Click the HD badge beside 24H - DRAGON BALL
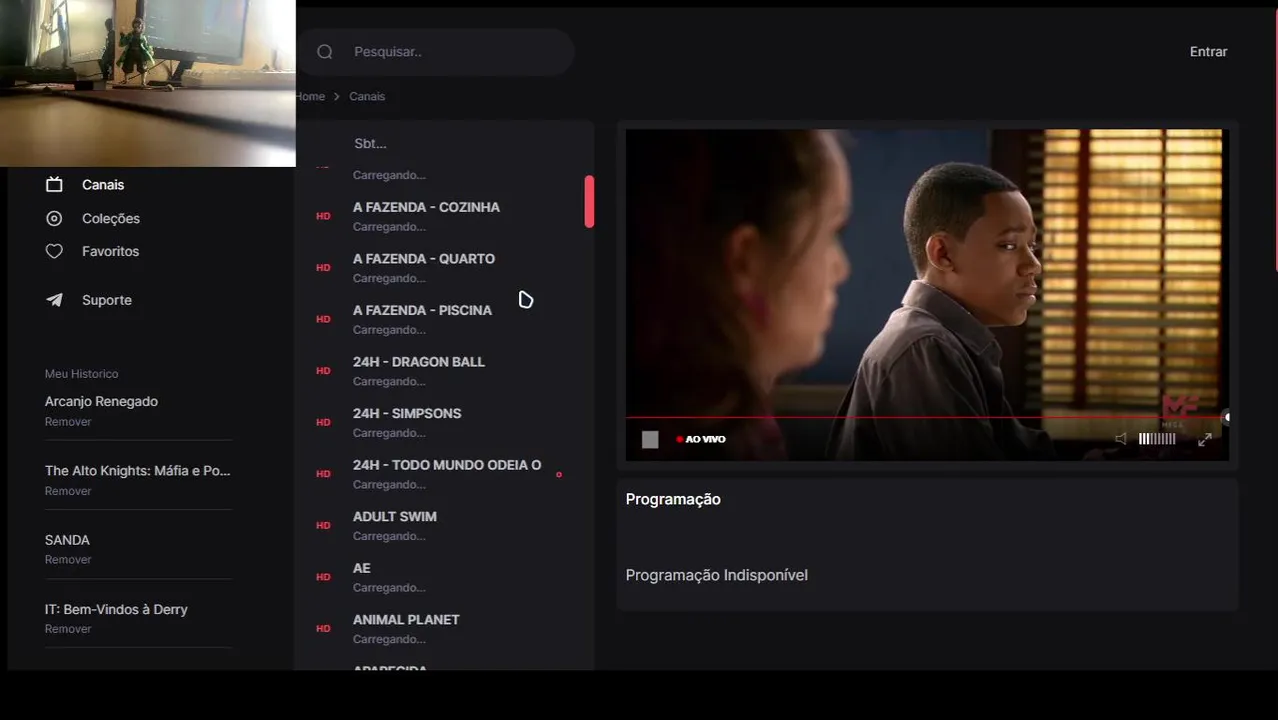This screenshot has height=720, width=1278. (323, 371)
